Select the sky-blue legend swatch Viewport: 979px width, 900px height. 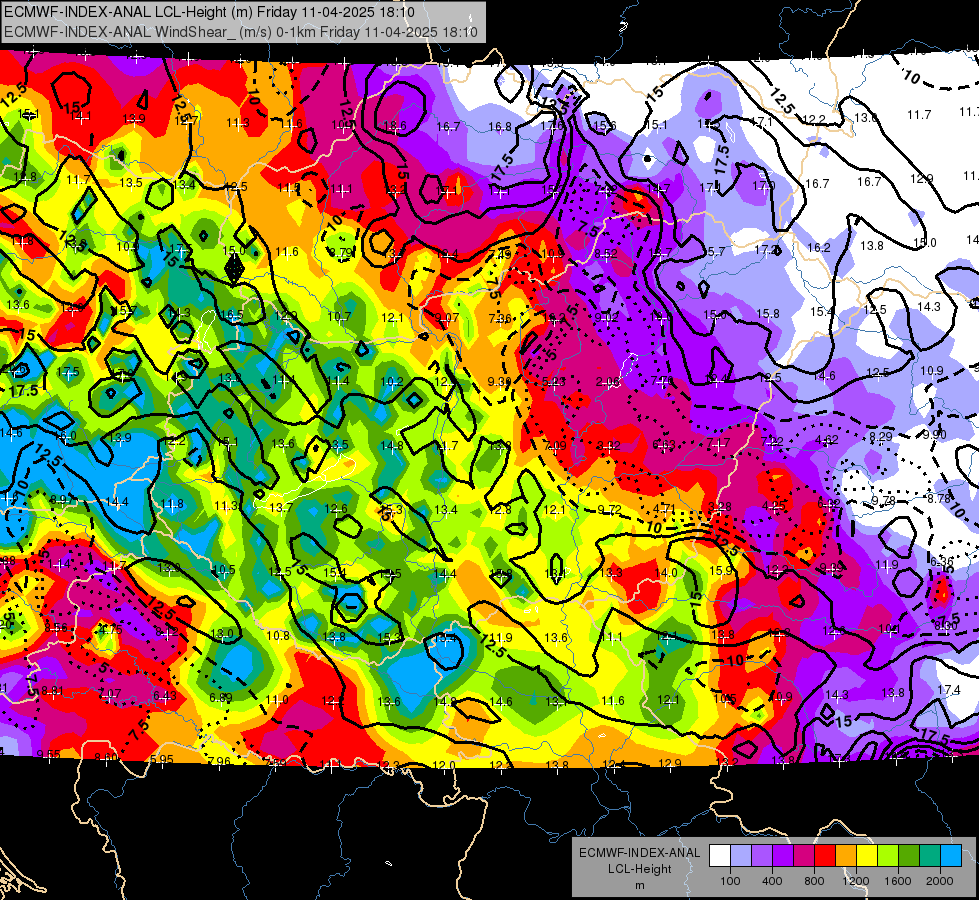tap(951, 856)
